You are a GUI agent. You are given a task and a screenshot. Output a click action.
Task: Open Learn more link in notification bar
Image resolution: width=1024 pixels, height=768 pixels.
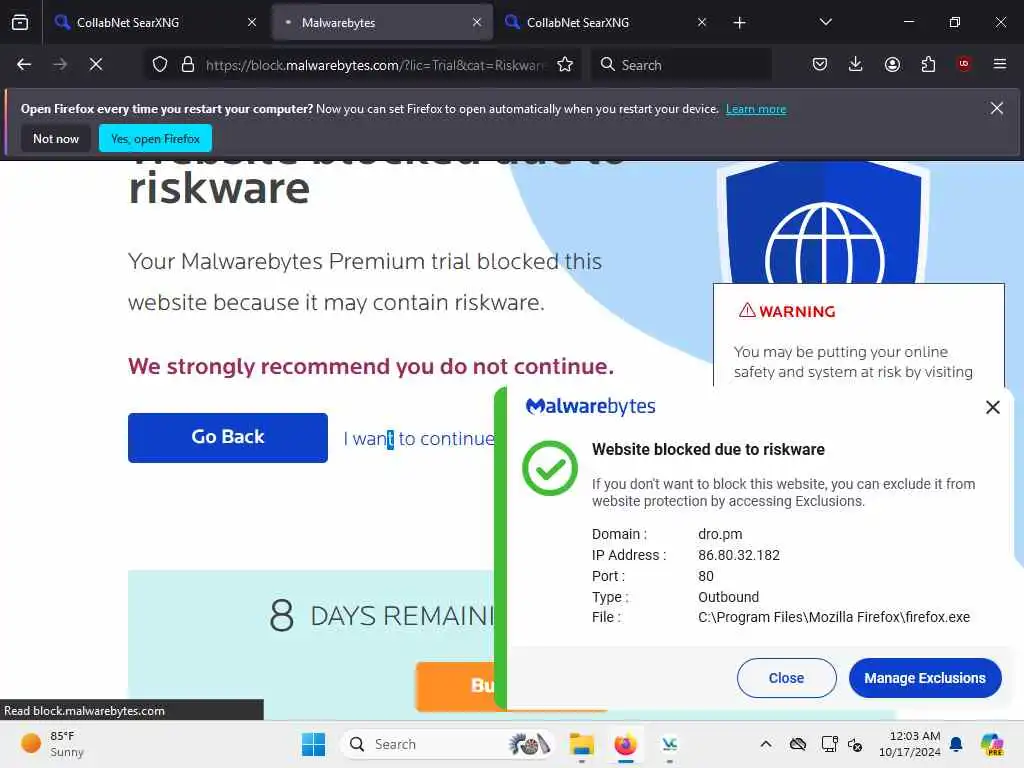pyautogui.click(x=756, y=109)
